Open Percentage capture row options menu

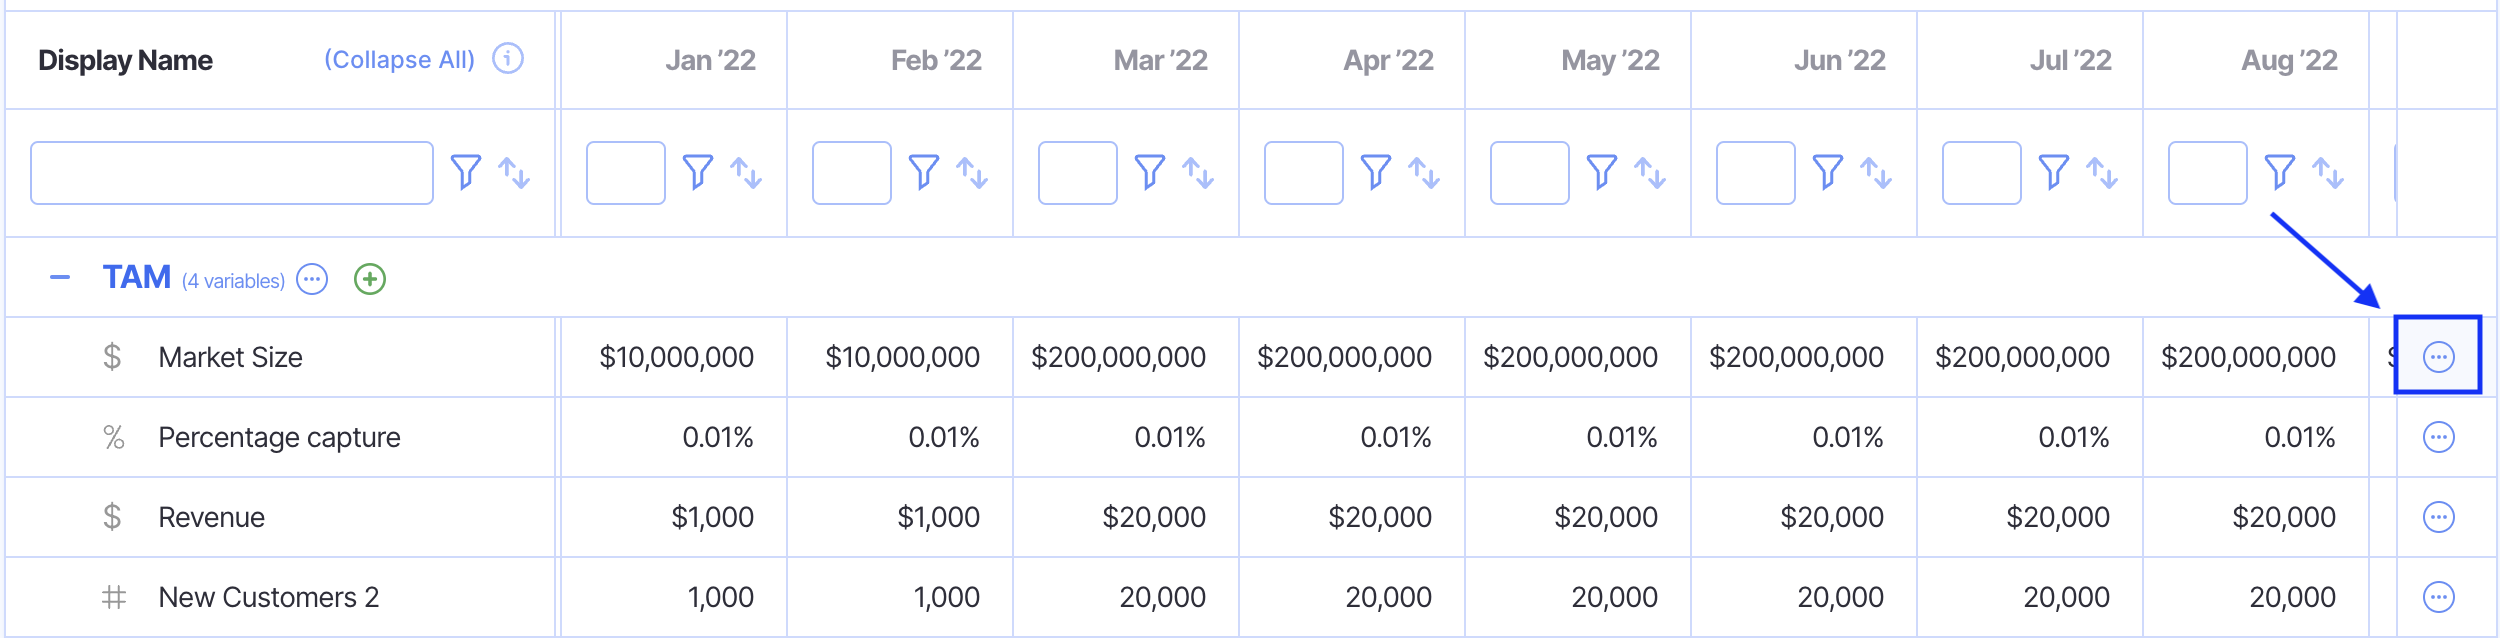pyautogui.click(x=2439, y=437)
